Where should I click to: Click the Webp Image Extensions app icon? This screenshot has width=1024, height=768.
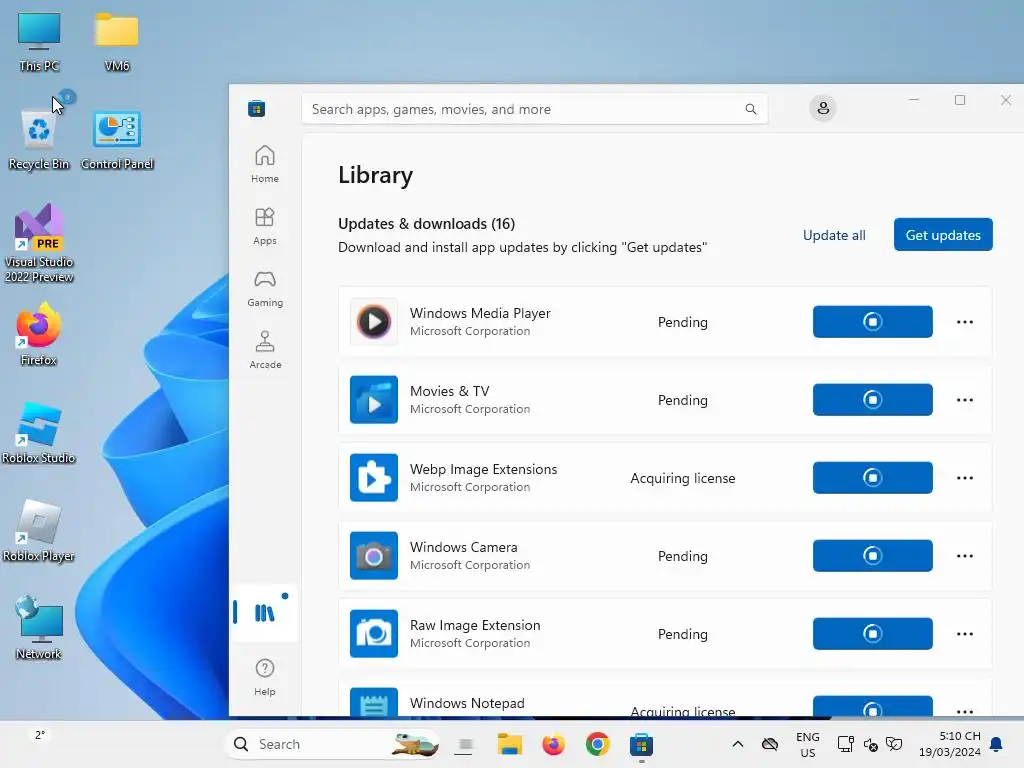(x=374, y=477)
